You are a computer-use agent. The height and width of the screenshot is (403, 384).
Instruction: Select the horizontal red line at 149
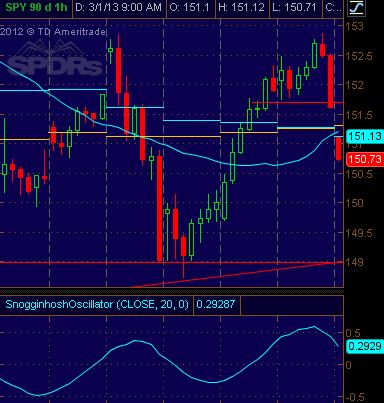pyautogui.click(x=172, y=263)
